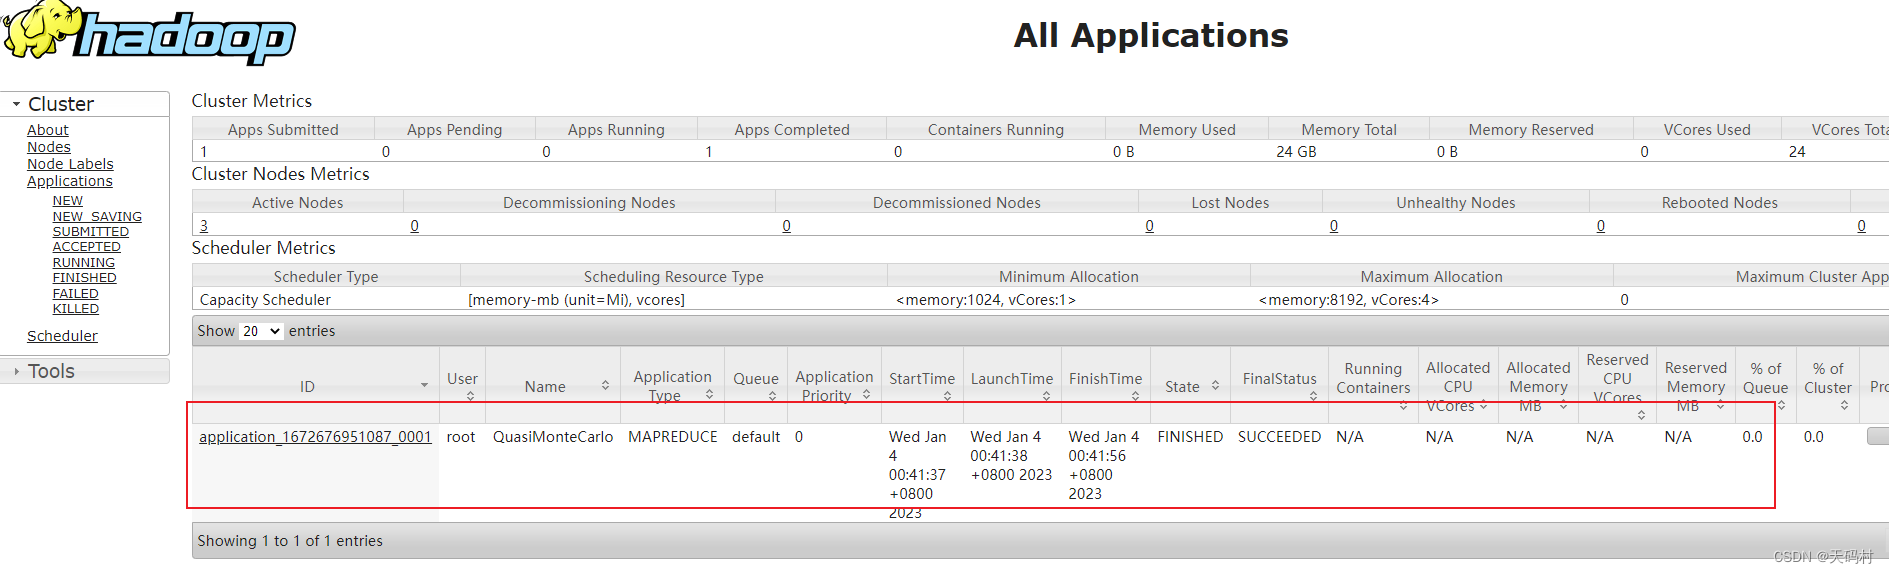Click the progress bar of the application row
This screenshot has height=573, width=1889.
click(1877, 437)
